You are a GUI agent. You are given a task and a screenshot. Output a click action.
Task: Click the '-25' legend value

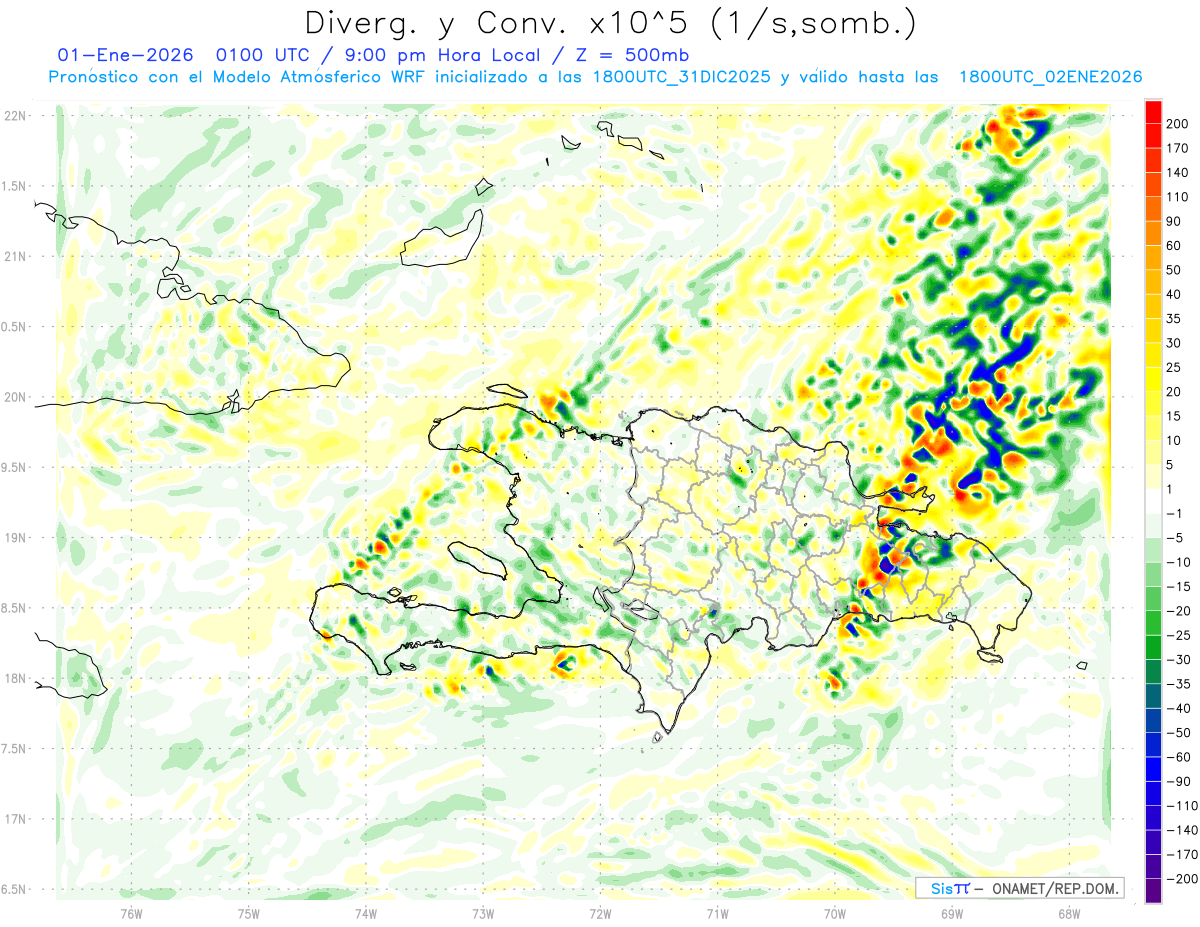coord(1177,636)
